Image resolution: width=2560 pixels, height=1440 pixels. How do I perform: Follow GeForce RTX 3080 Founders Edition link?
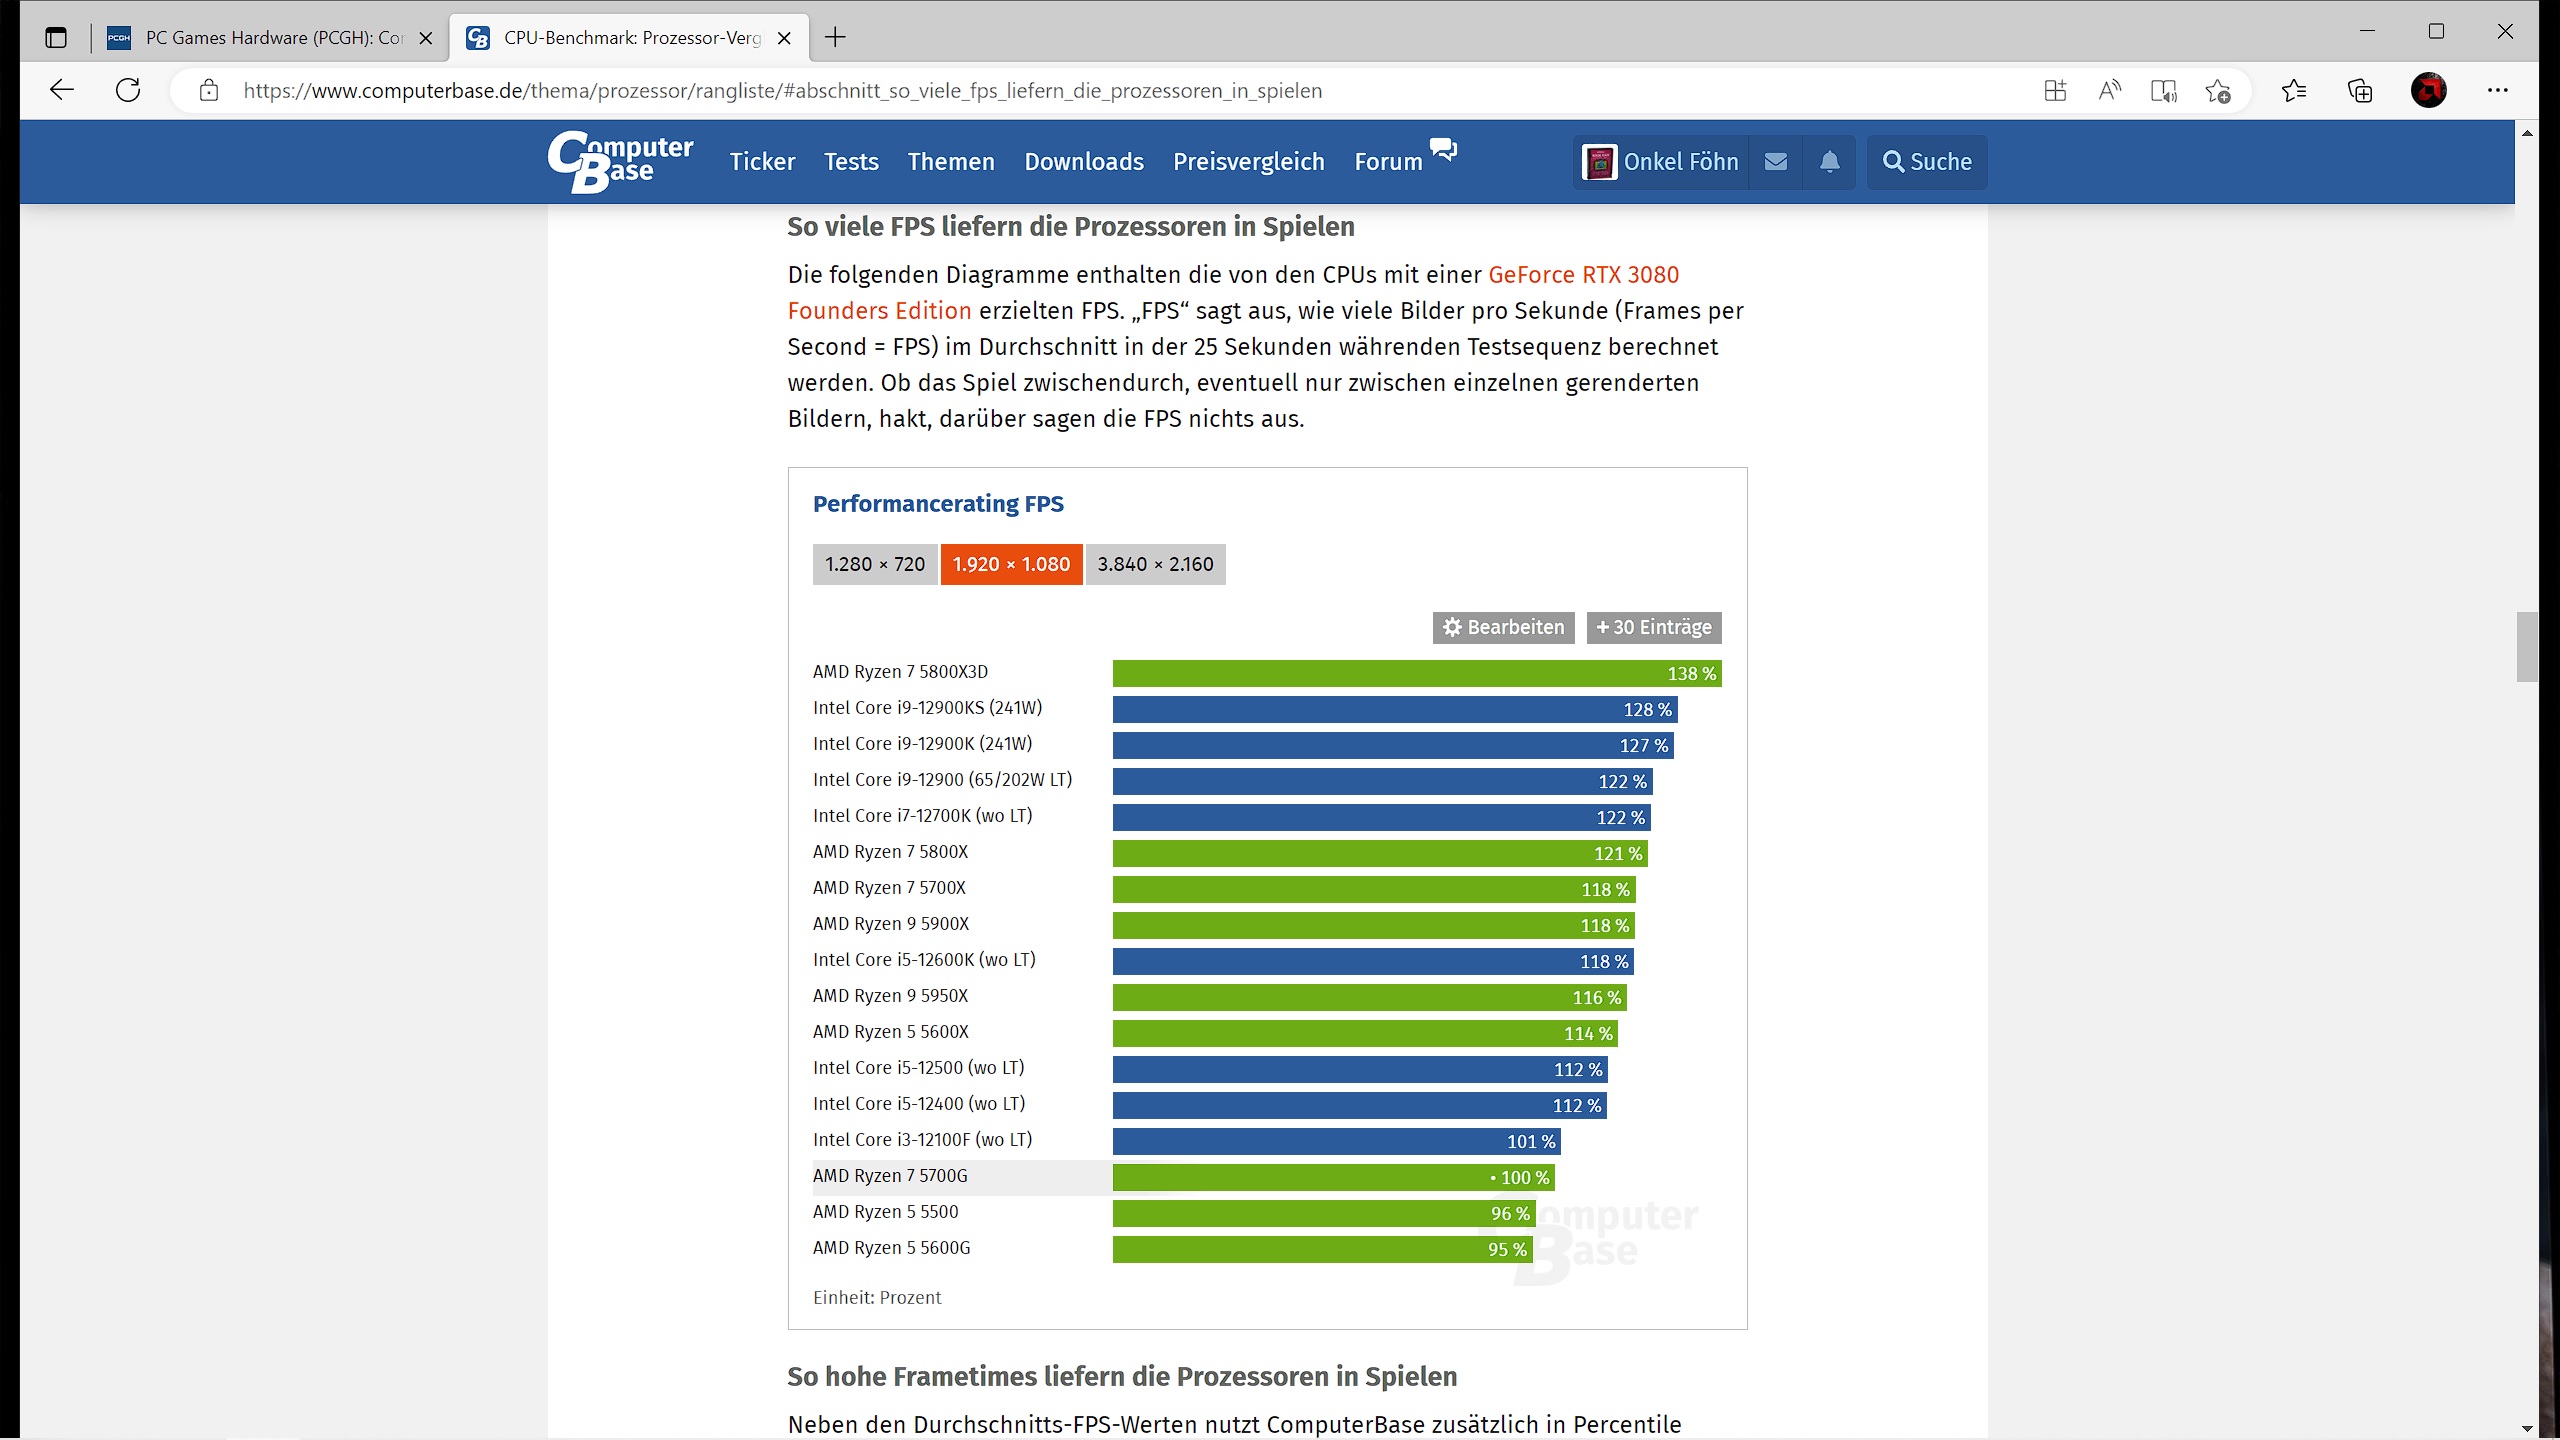(1583, 275)
